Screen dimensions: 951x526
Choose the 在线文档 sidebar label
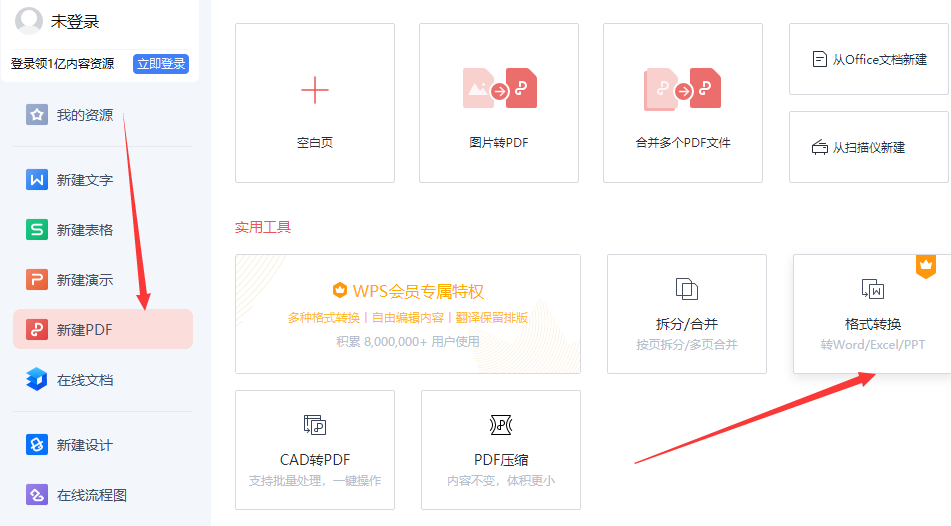click(85, 380)
